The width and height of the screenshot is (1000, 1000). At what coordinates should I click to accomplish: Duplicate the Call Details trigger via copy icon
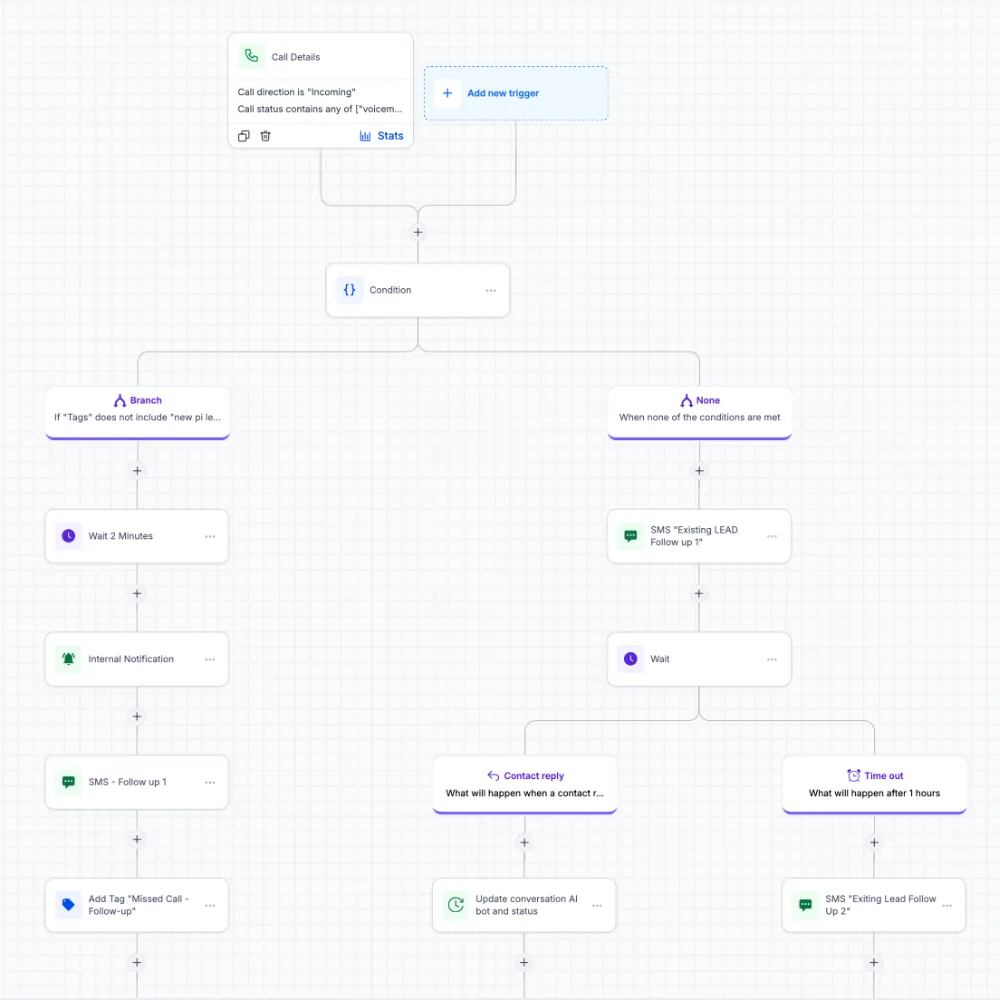pyautogui.click(x=244, y=136)
